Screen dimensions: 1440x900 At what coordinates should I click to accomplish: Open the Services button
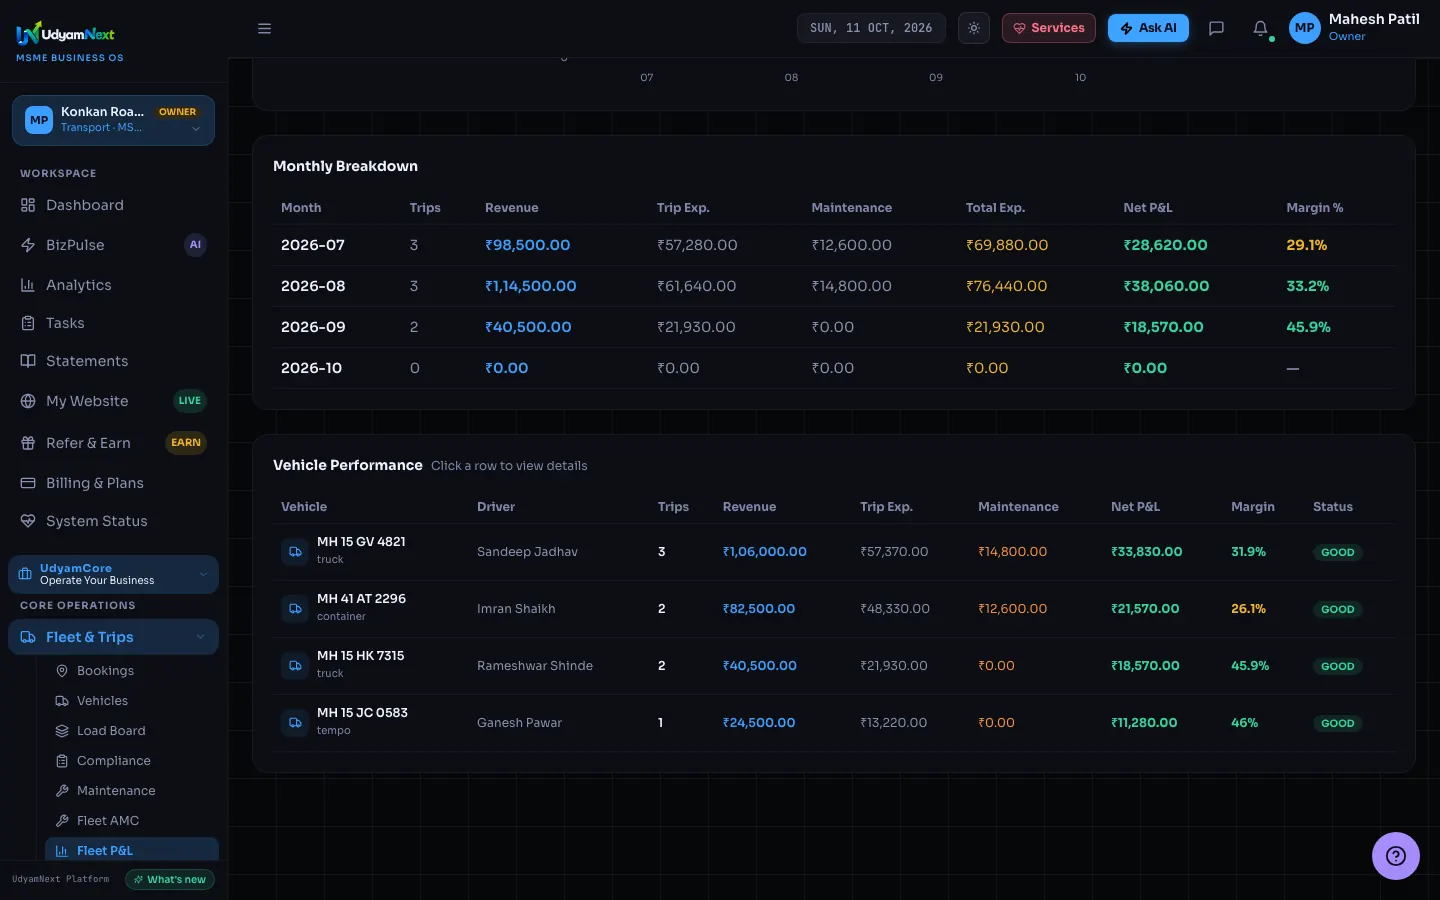[x=1049, y=28]
